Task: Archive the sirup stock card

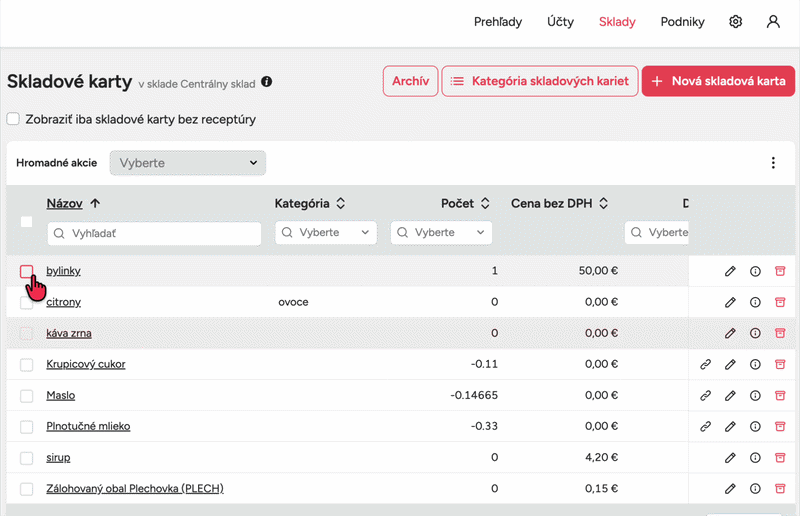Action: pos(780,457)
